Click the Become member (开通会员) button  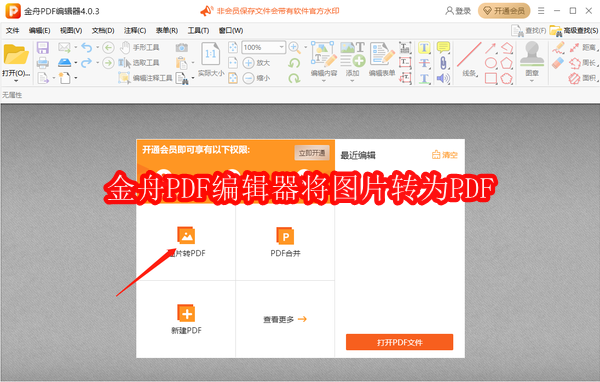click(x=504, y=11)
